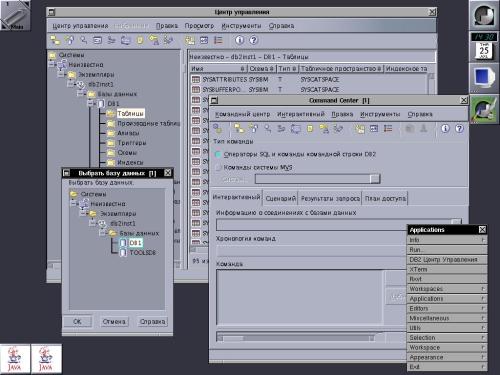Click the SYSATTRIBUTES table row icon
The height and width of the screenshot is (375, 500).
(196, 79)
